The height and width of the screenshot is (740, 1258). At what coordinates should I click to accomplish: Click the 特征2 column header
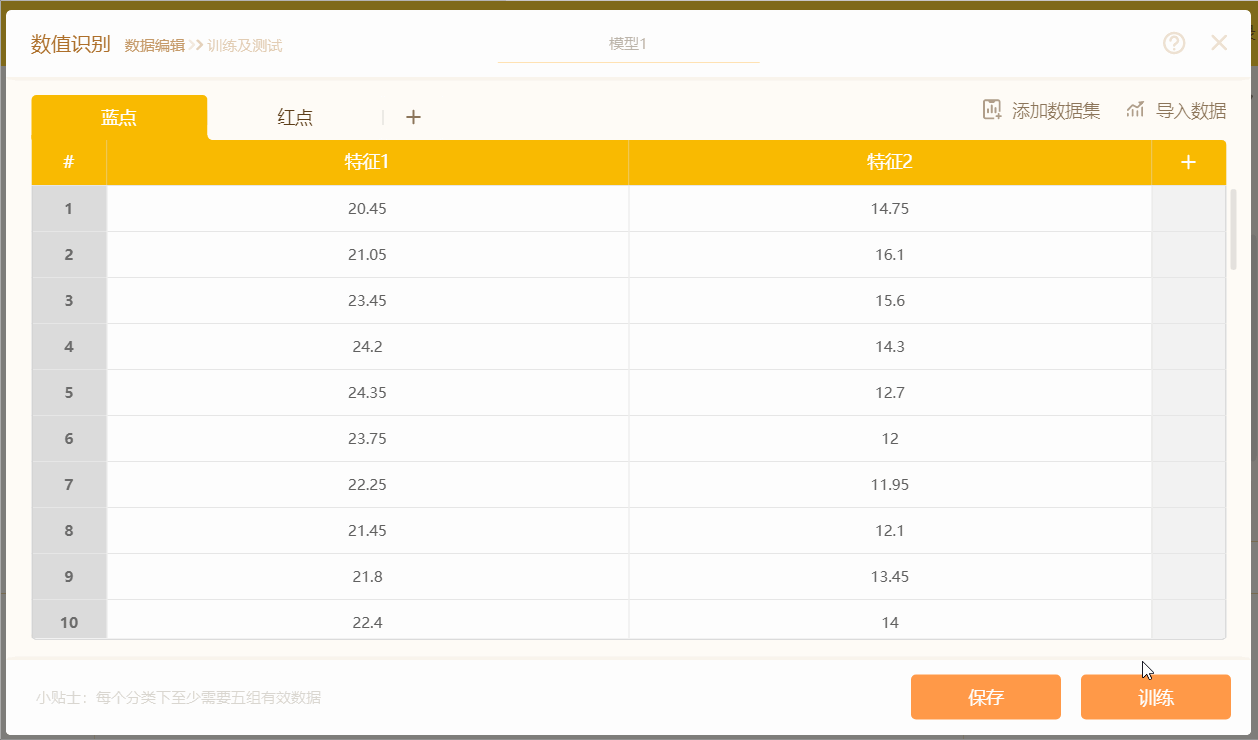(x=890, y=162)
